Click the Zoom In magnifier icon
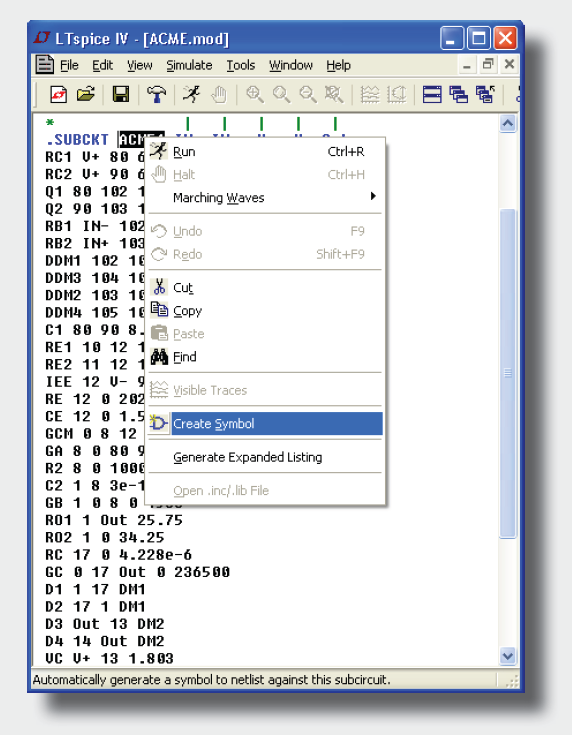 (255, 95)
